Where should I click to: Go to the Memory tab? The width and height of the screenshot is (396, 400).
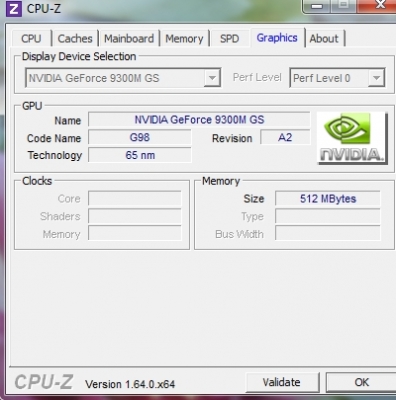pos(184,39)
